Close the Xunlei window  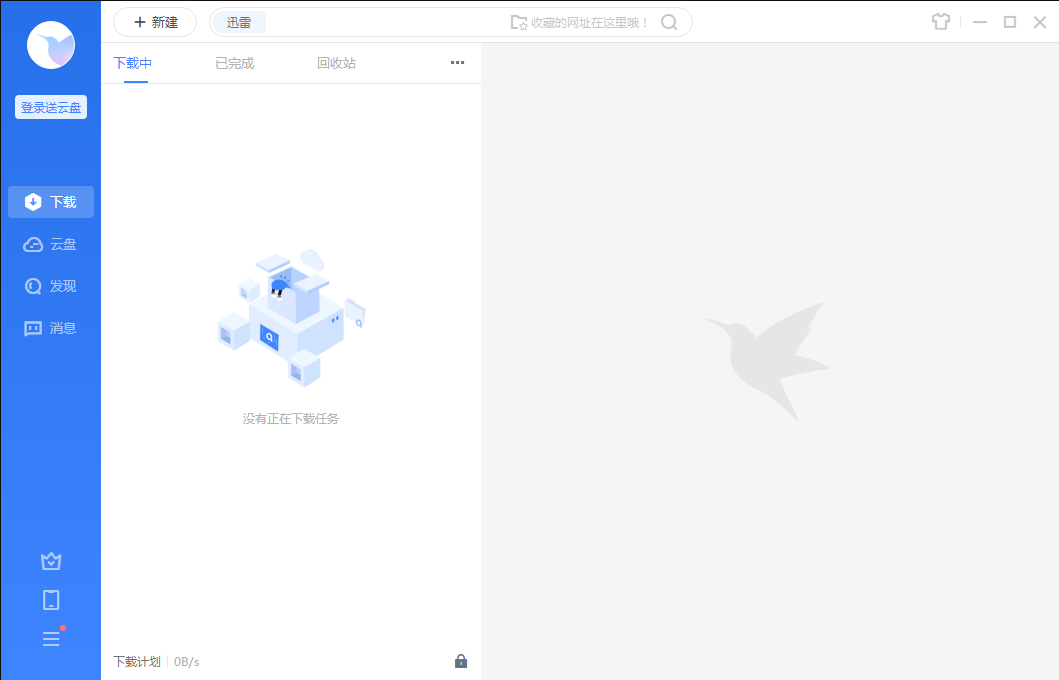(x=1040, y=22)
